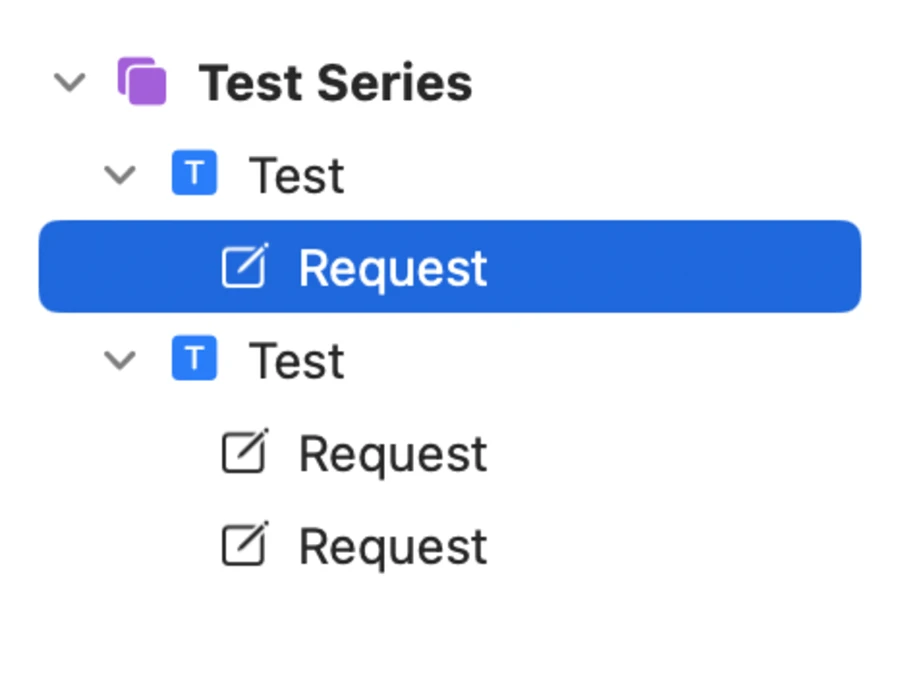The width and height of the screenshot is (900, 699).
Task: Collapse the Test Series group chevron
Action: pyautogui.click(x=69, y=81)
